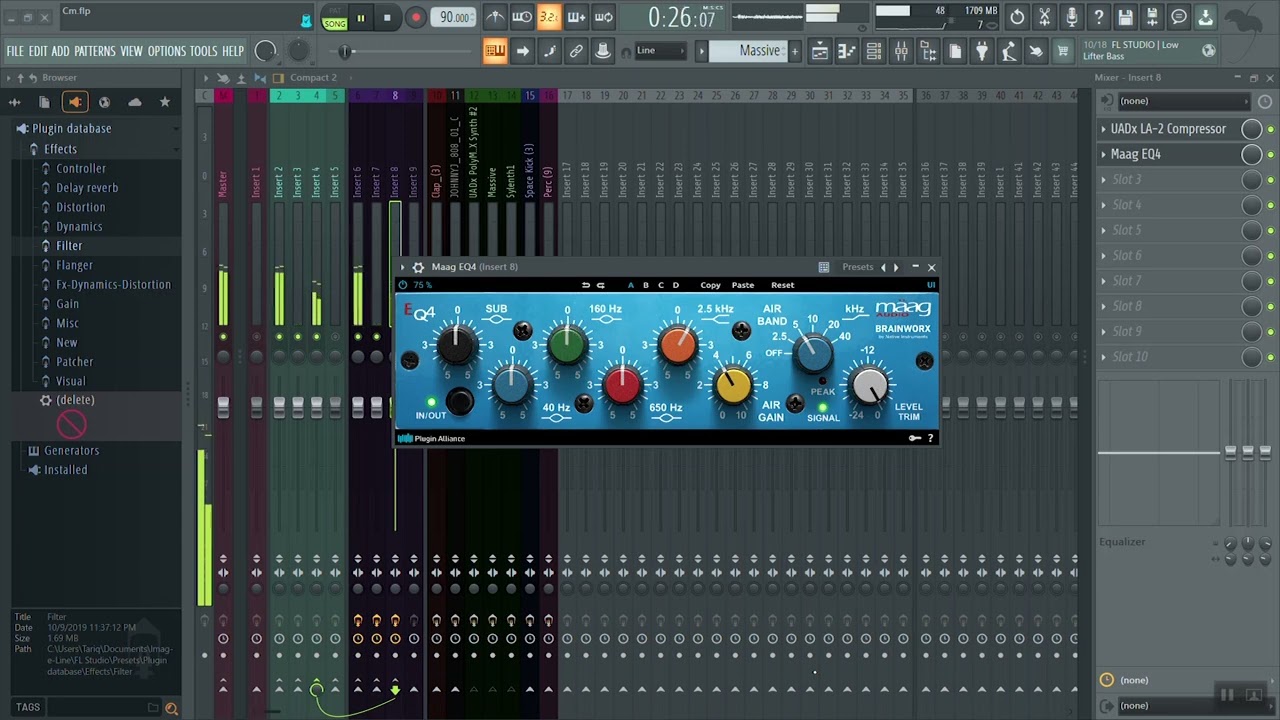Screen dimensions: 1280x720
Task: Click the red 650 Hz knob
Action: click(x=622, y=385)
